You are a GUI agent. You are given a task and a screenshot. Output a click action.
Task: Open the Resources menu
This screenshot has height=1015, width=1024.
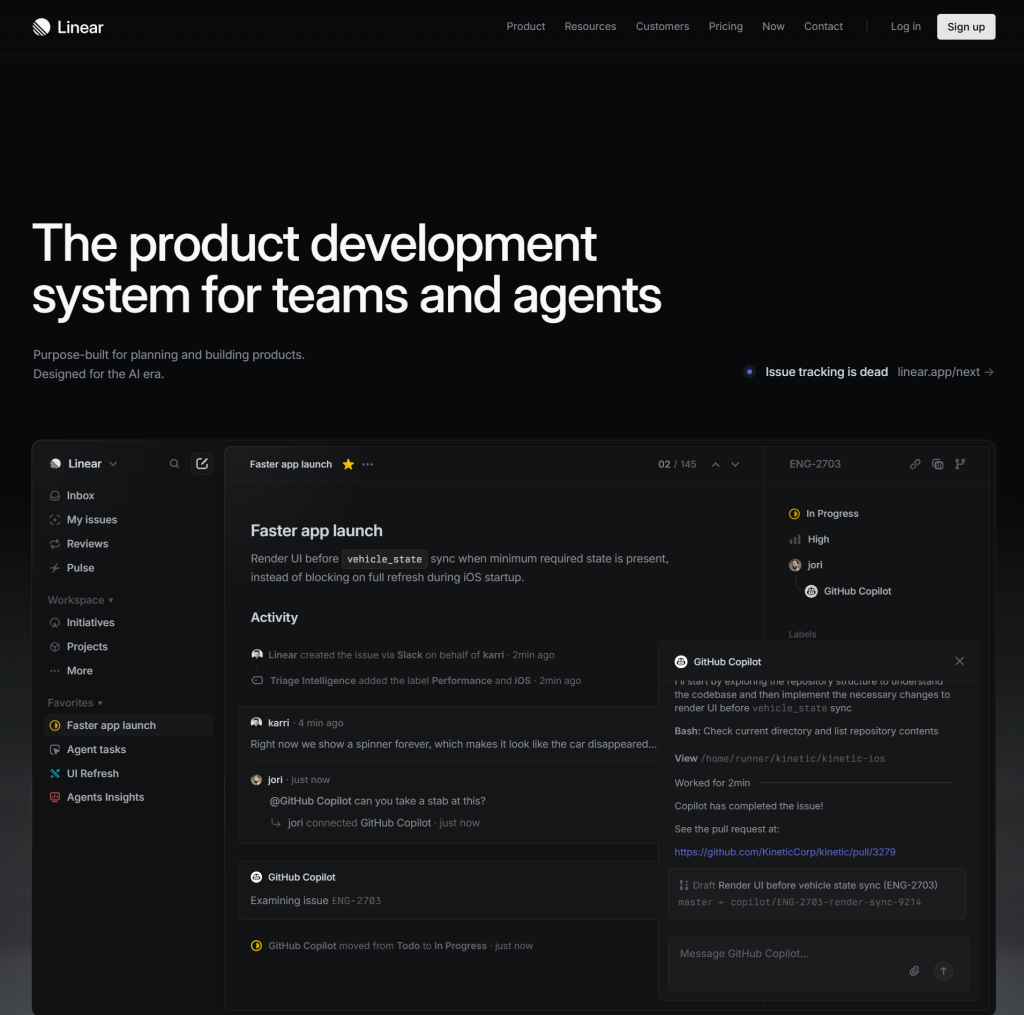click(x=590, y=27)
